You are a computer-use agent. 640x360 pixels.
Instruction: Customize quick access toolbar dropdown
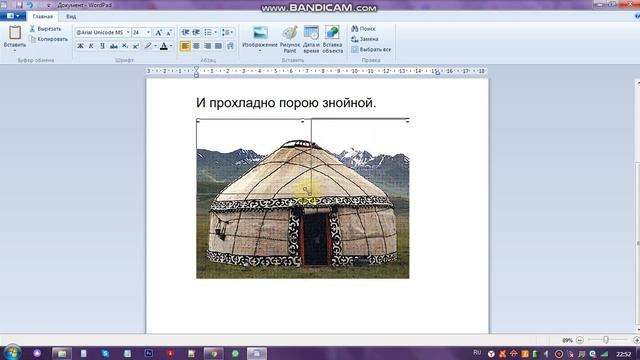pos(49,5)
